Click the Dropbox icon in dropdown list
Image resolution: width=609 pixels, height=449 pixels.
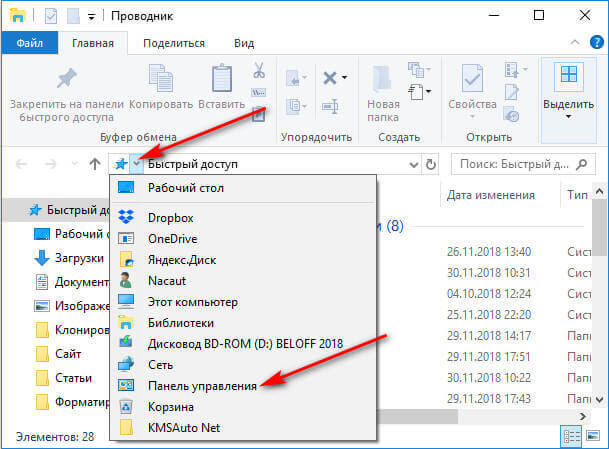click(x=126, y=217)
